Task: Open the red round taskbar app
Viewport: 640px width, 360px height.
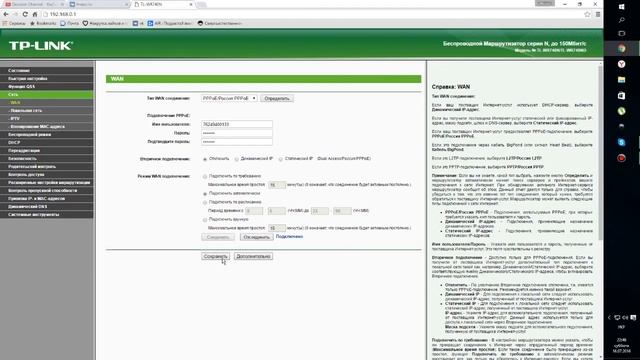Action: tap(622, 158)
